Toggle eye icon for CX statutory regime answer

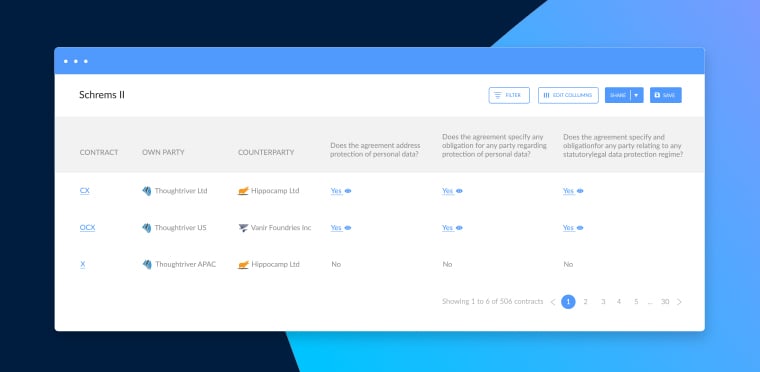[580, 191]
